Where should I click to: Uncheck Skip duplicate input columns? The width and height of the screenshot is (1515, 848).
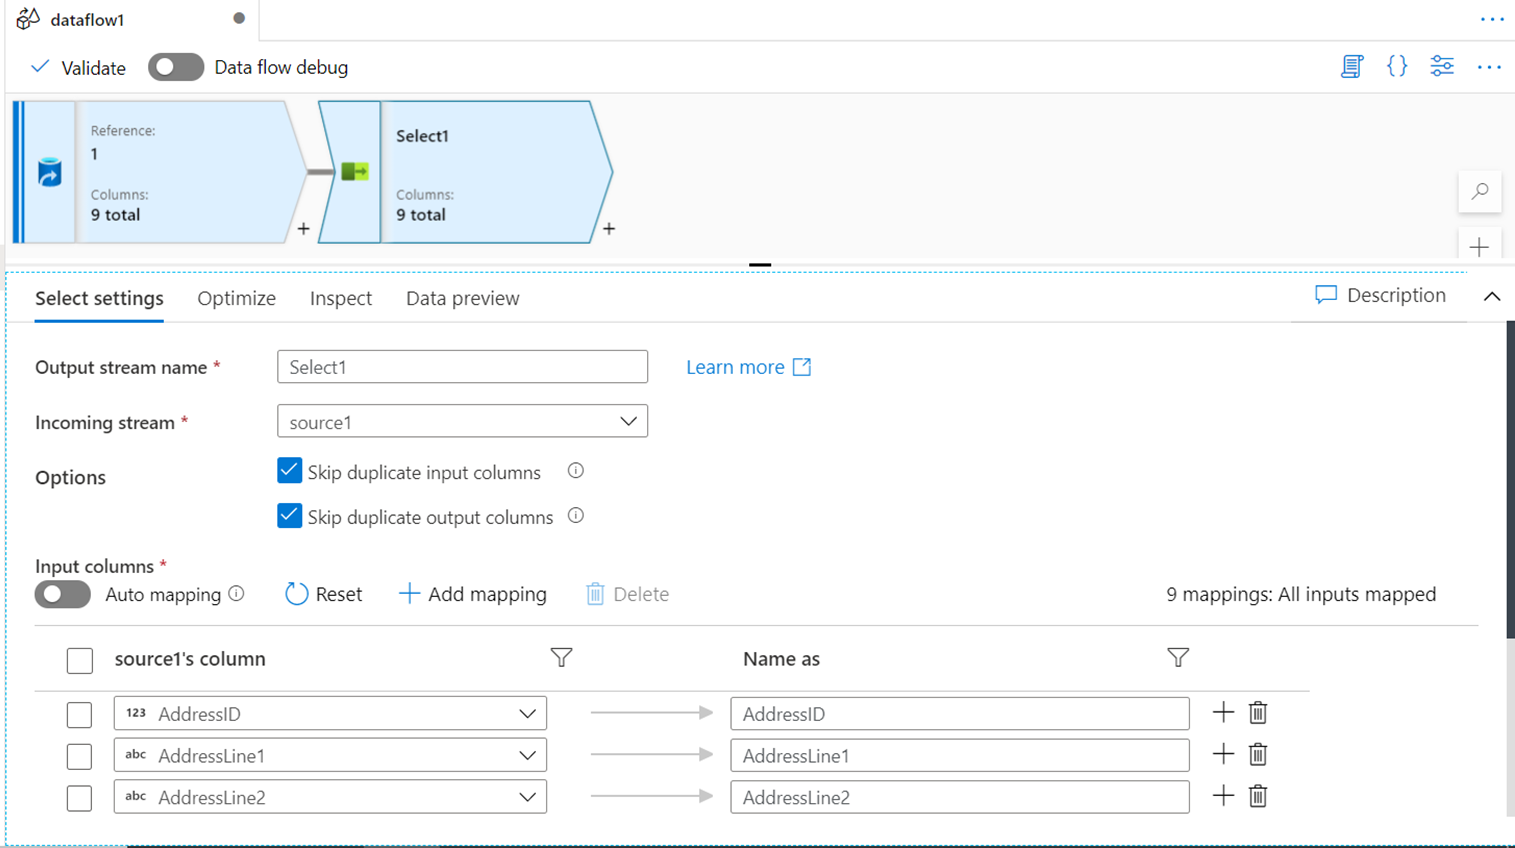tap(289, 471)
